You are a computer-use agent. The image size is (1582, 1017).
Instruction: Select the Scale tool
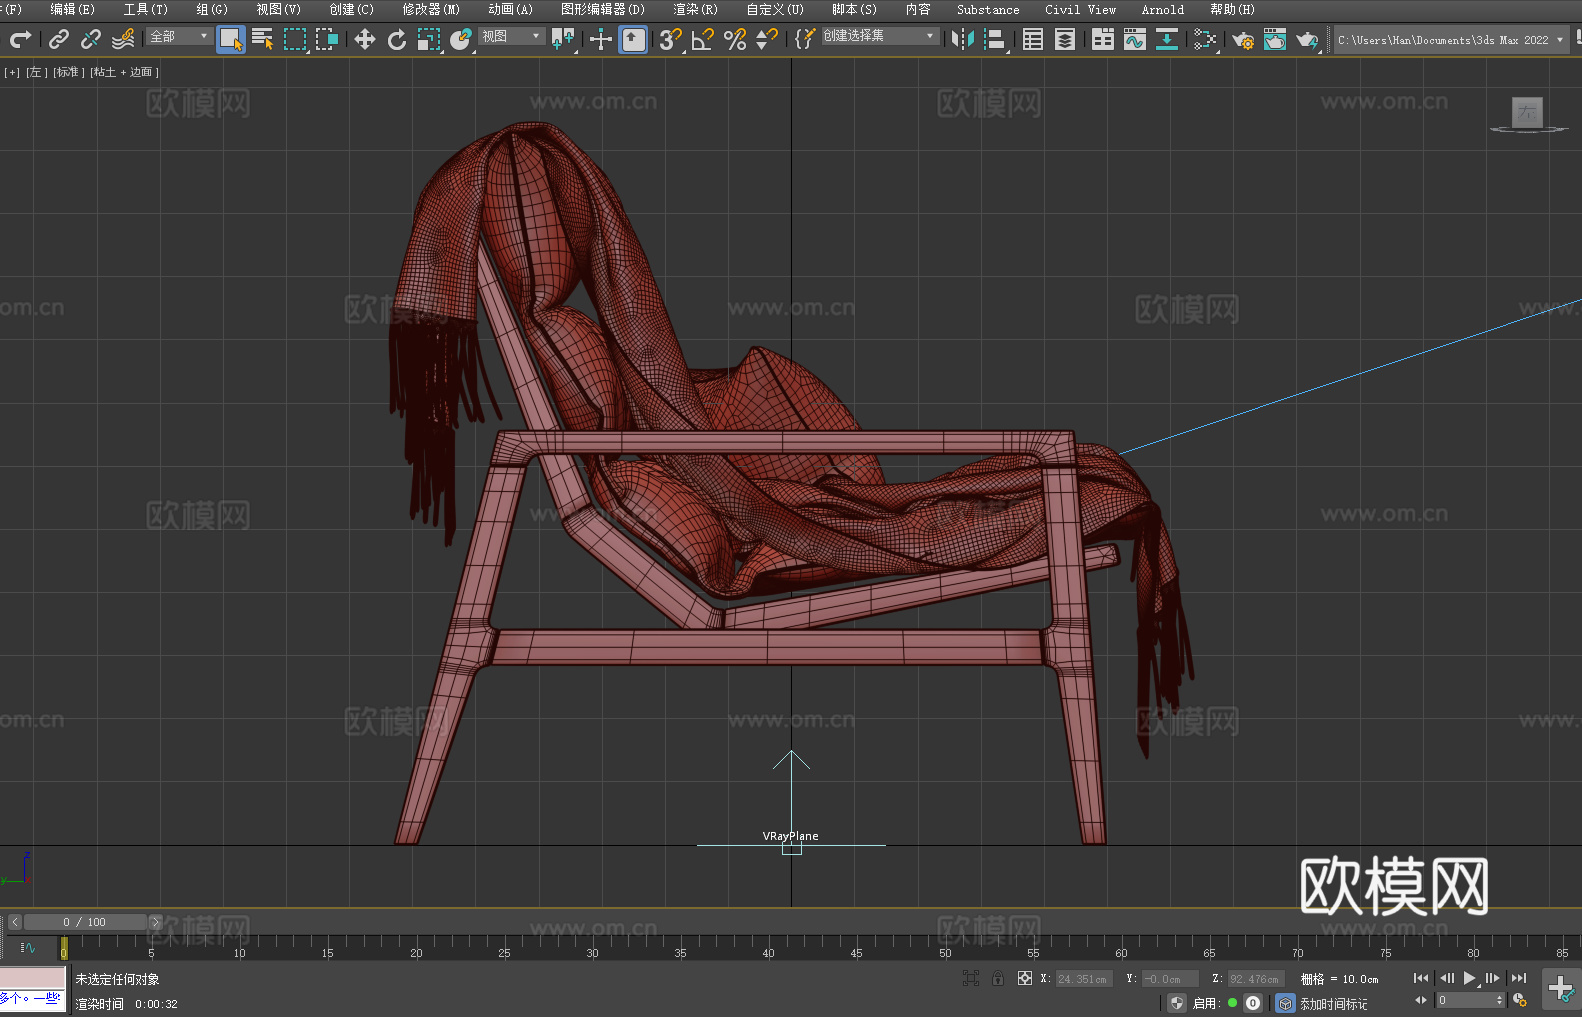point(429,39)
